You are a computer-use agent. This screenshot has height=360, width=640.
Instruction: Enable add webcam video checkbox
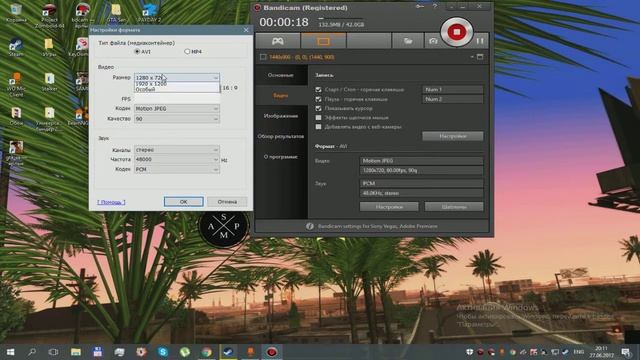318,127
